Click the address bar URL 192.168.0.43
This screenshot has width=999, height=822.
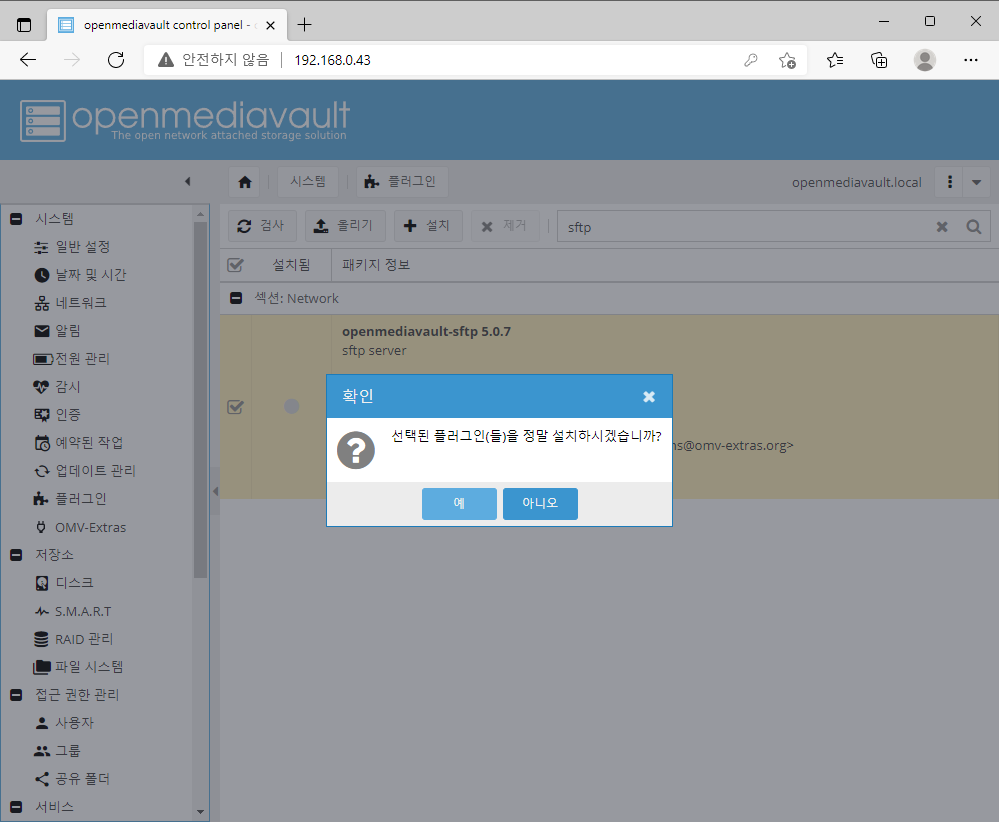(333, 60)
